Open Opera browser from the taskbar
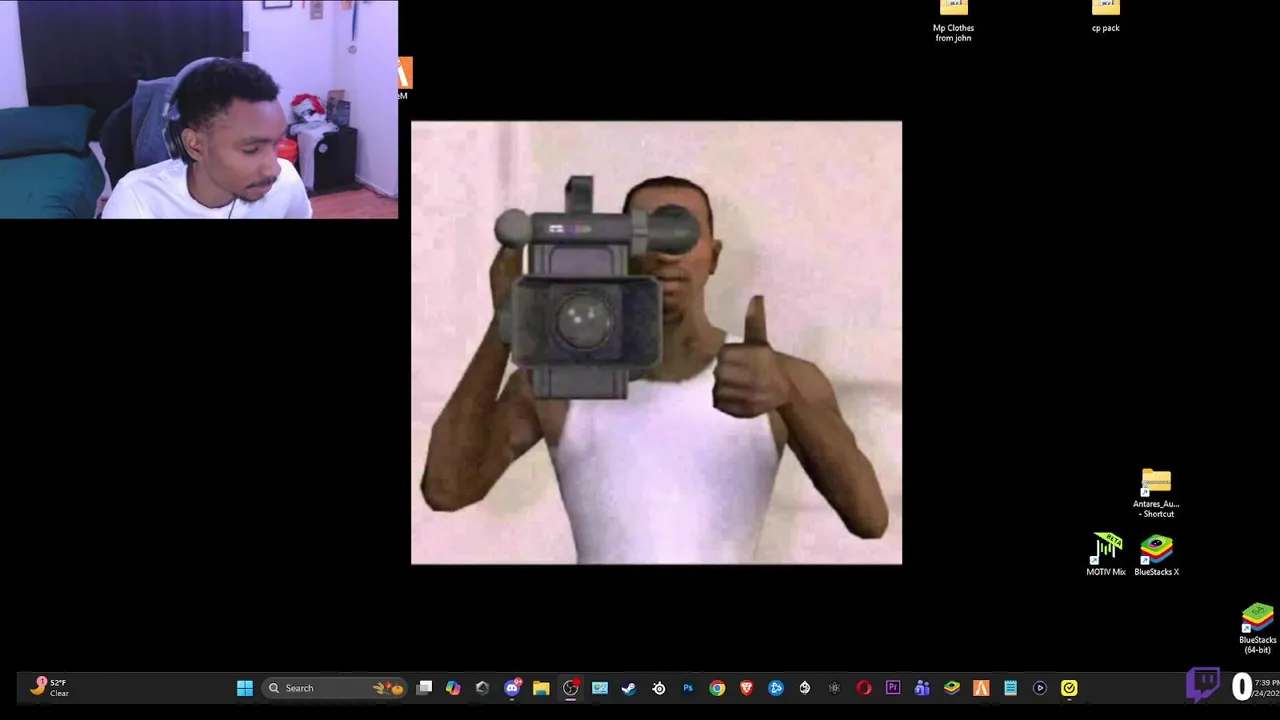1280x720 pixels. [864, 688]
